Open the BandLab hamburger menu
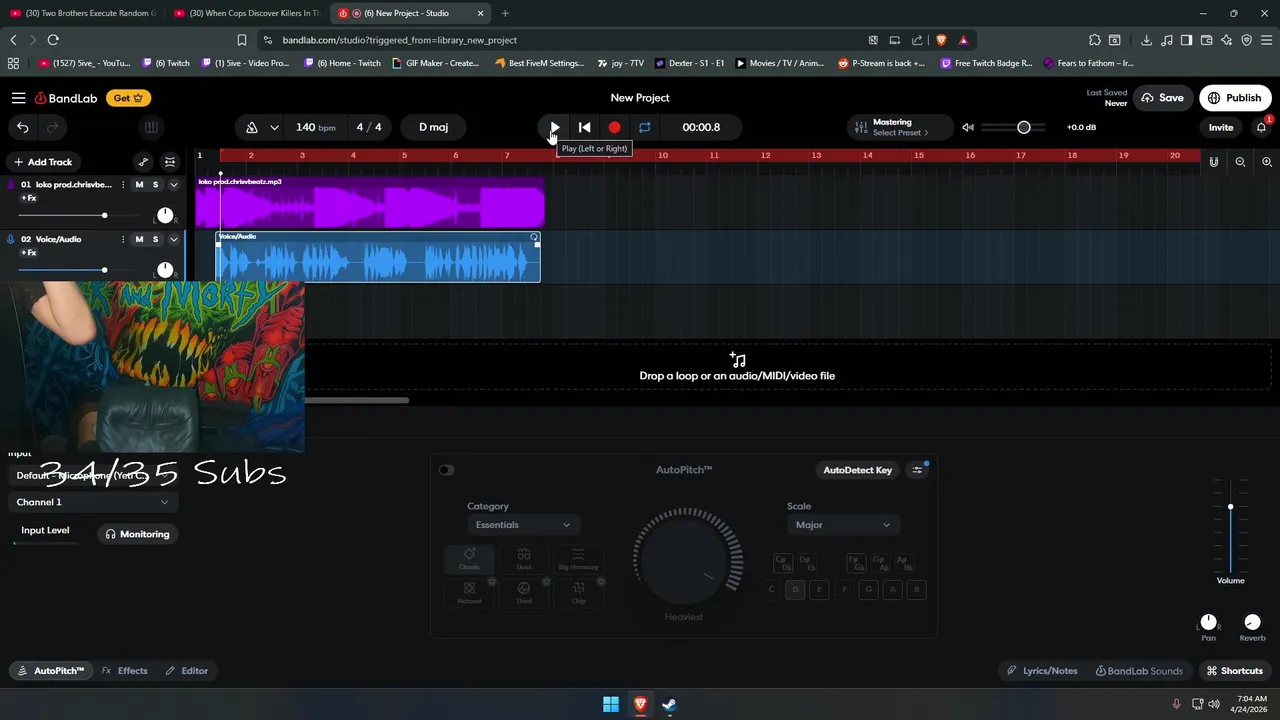The width and height of the screenshot is (1280, 720). [19, 98]
